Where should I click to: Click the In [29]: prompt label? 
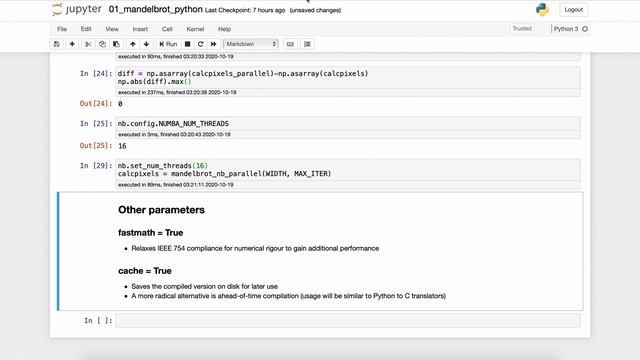[x=96, y=166]
